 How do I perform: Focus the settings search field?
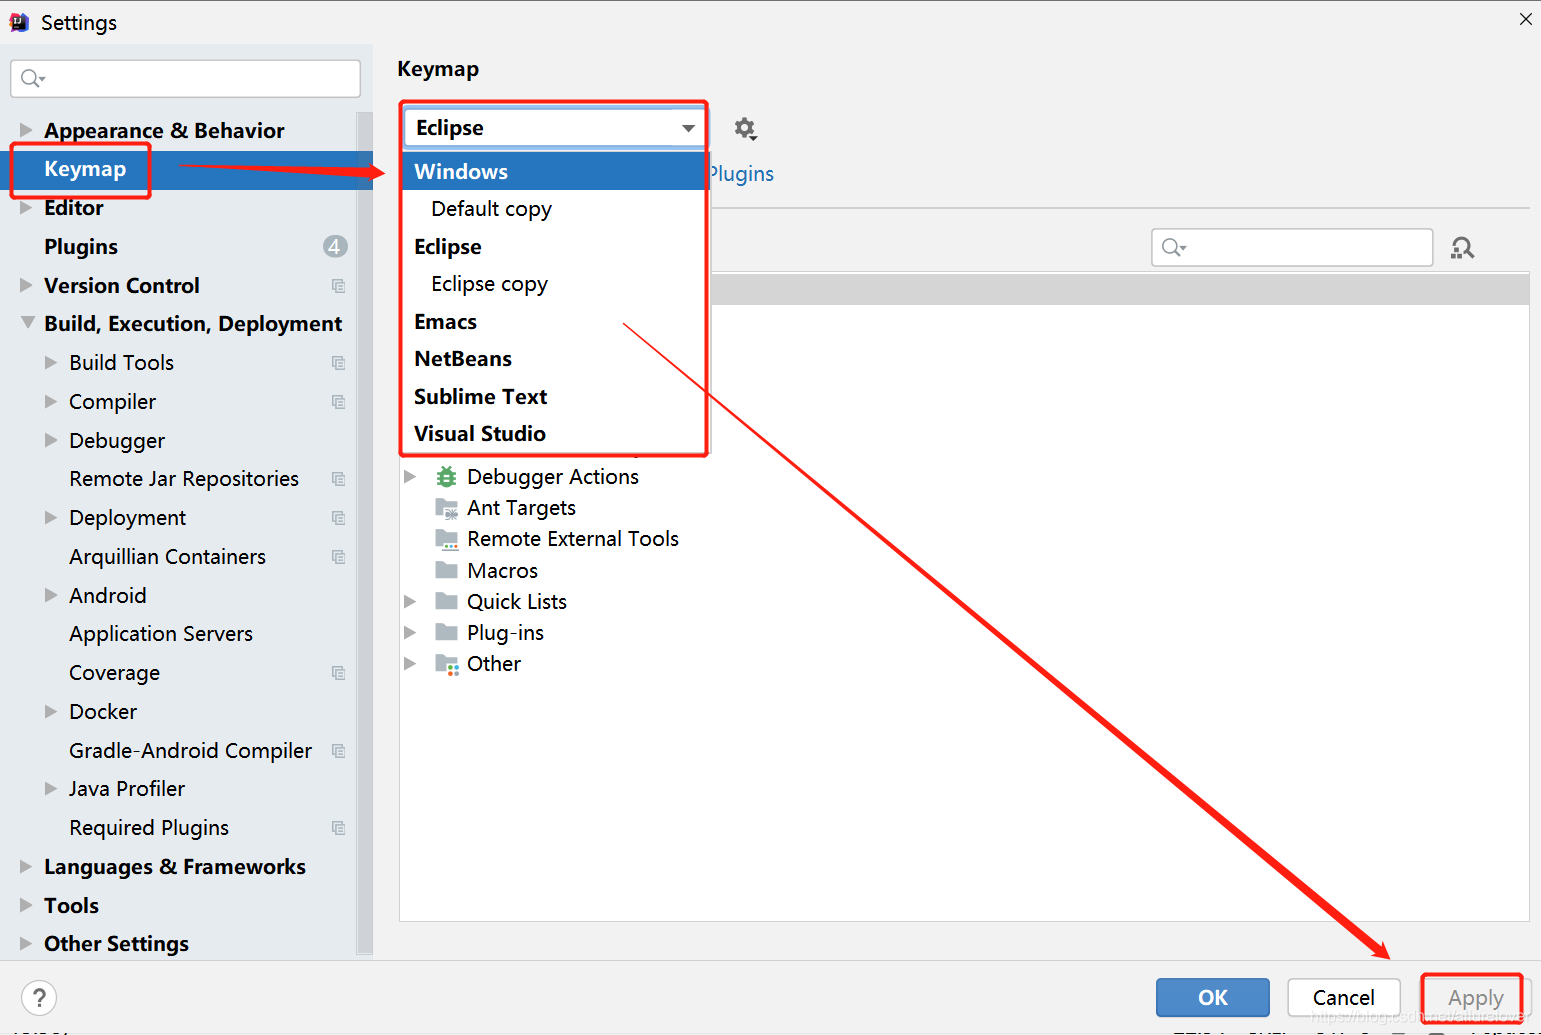tap(185, 78)
